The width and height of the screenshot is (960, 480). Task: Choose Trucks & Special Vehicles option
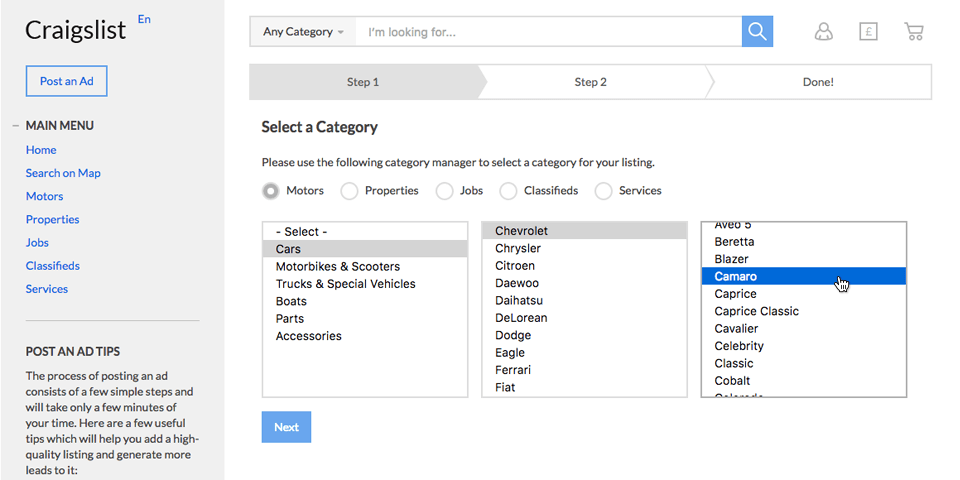coord(365,284)
